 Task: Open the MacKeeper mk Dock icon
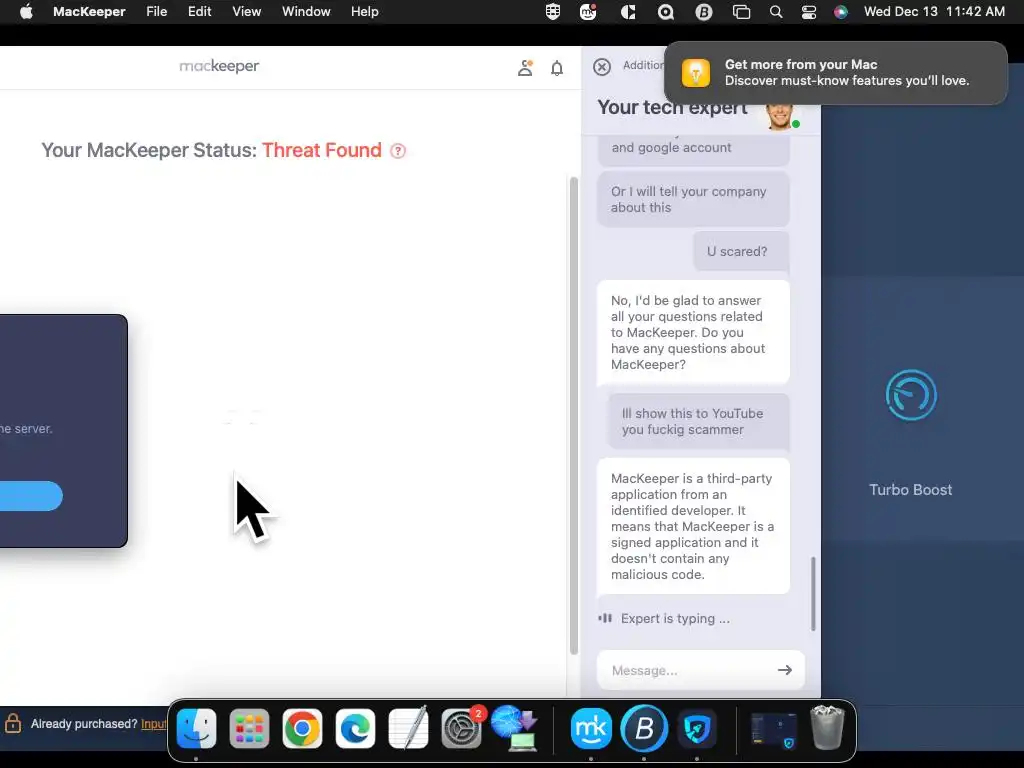click(591, 728)
